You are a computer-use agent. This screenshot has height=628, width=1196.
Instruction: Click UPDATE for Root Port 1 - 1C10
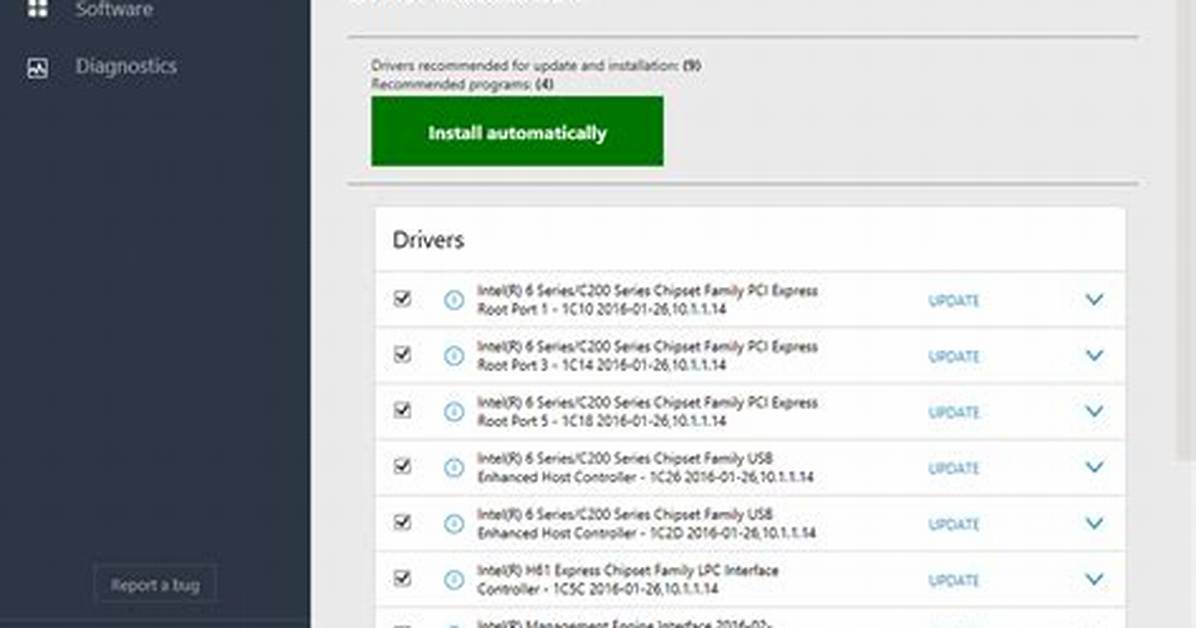[x=953, y=301]
